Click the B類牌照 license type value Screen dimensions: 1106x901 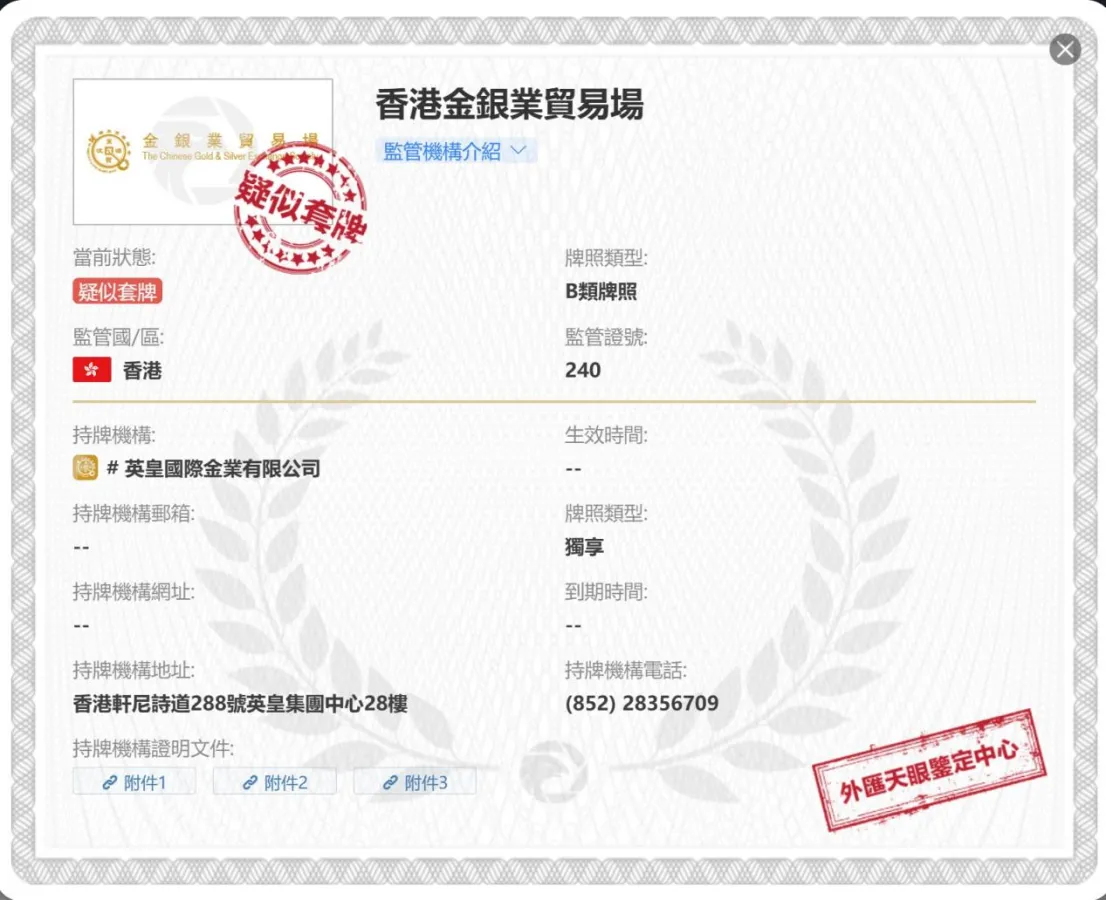(601, 291)
